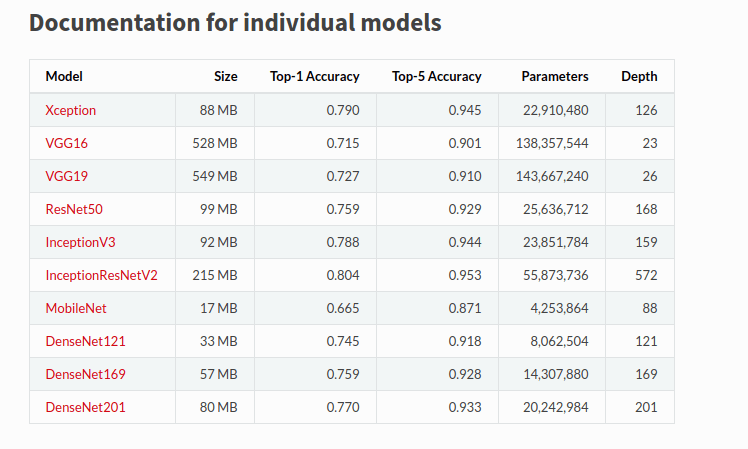Select the Depth column header

(639, 76)
